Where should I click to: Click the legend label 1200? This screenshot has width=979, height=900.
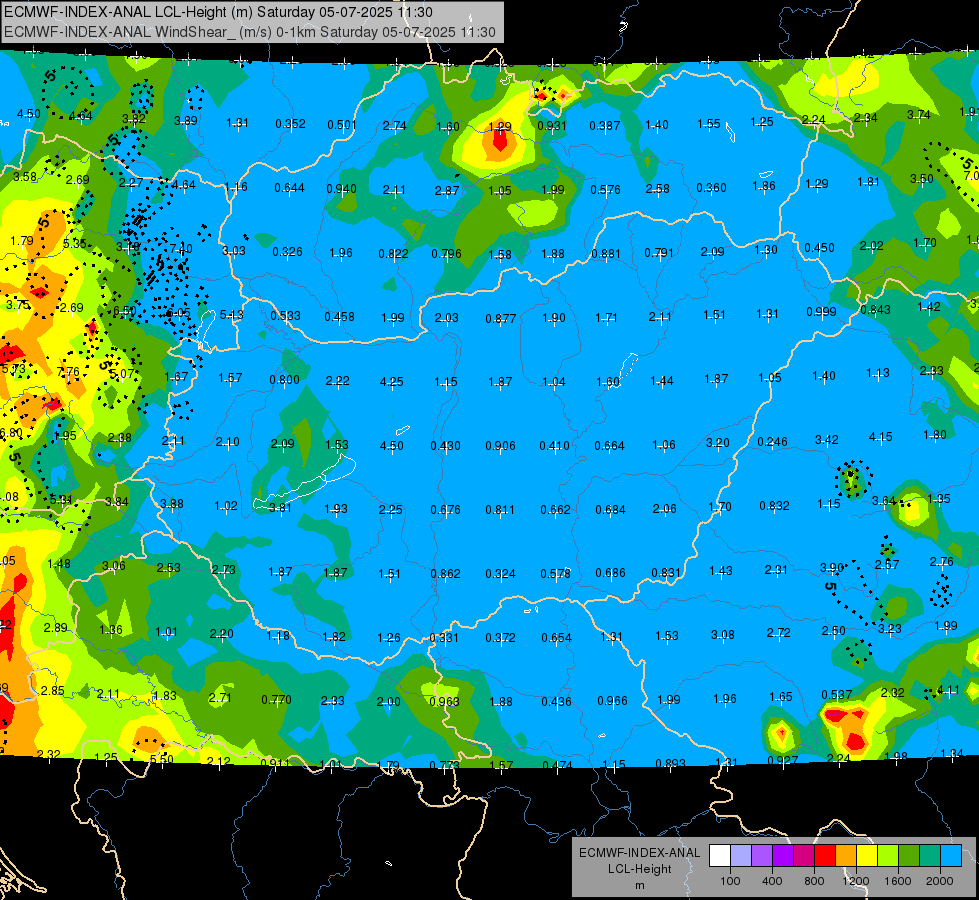(x=856, y=881)
